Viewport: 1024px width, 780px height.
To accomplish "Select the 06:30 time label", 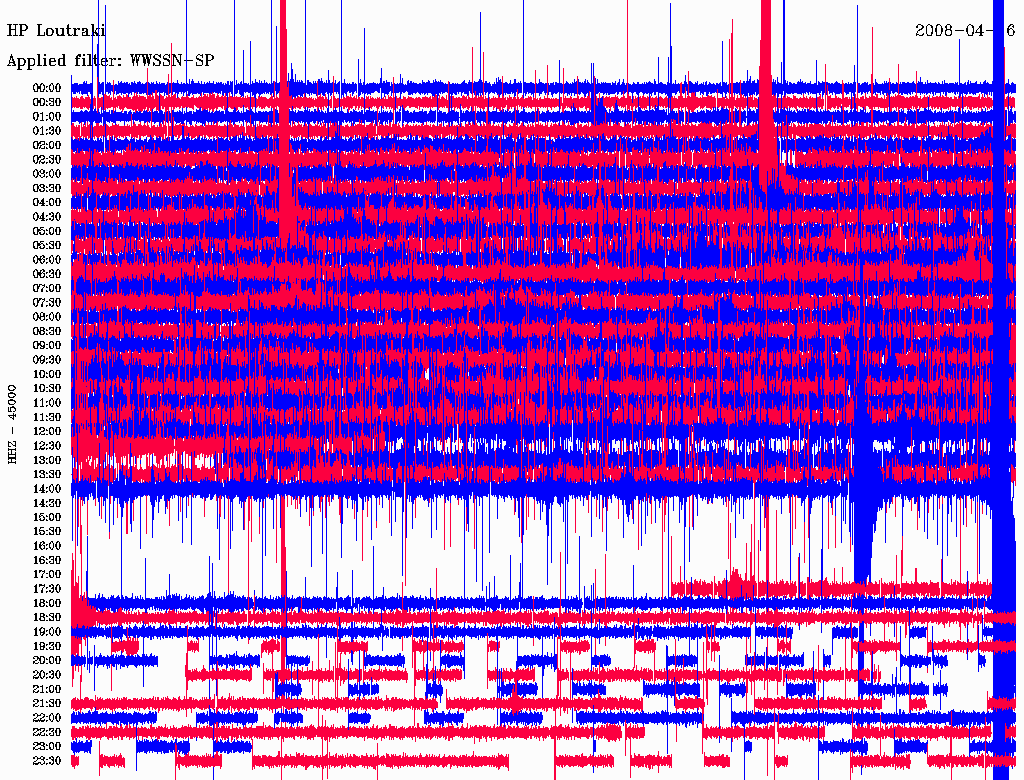I will tap(47, 274).
